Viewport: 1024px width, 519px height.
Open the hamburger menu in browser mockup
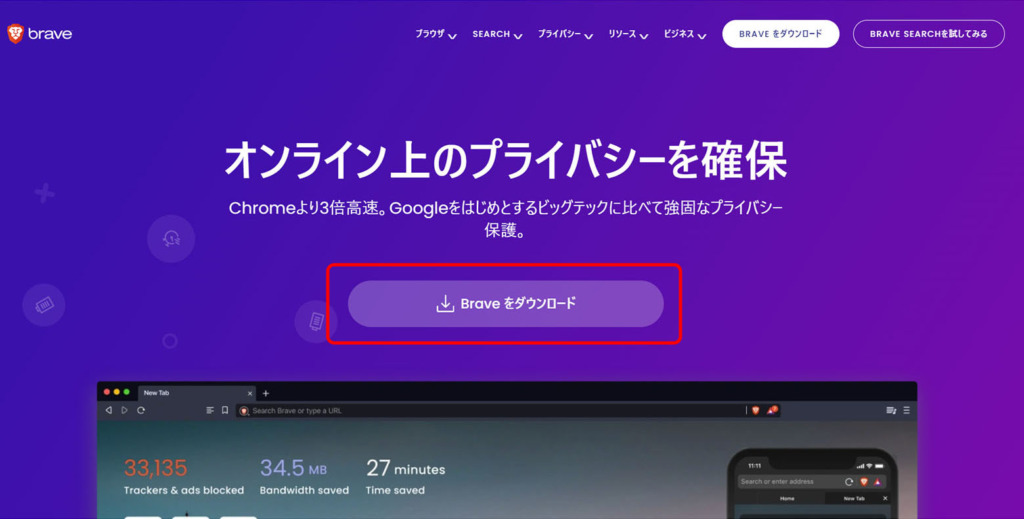906,410
